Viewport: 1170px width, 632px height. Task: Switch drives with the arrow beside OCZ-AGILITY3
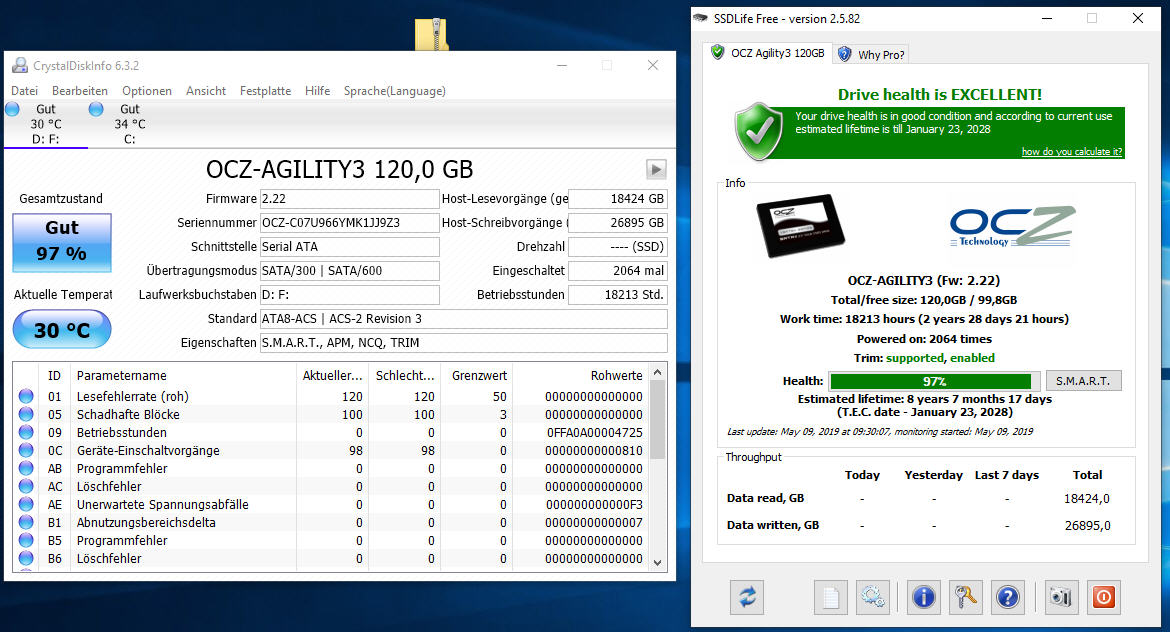[655, 169]
